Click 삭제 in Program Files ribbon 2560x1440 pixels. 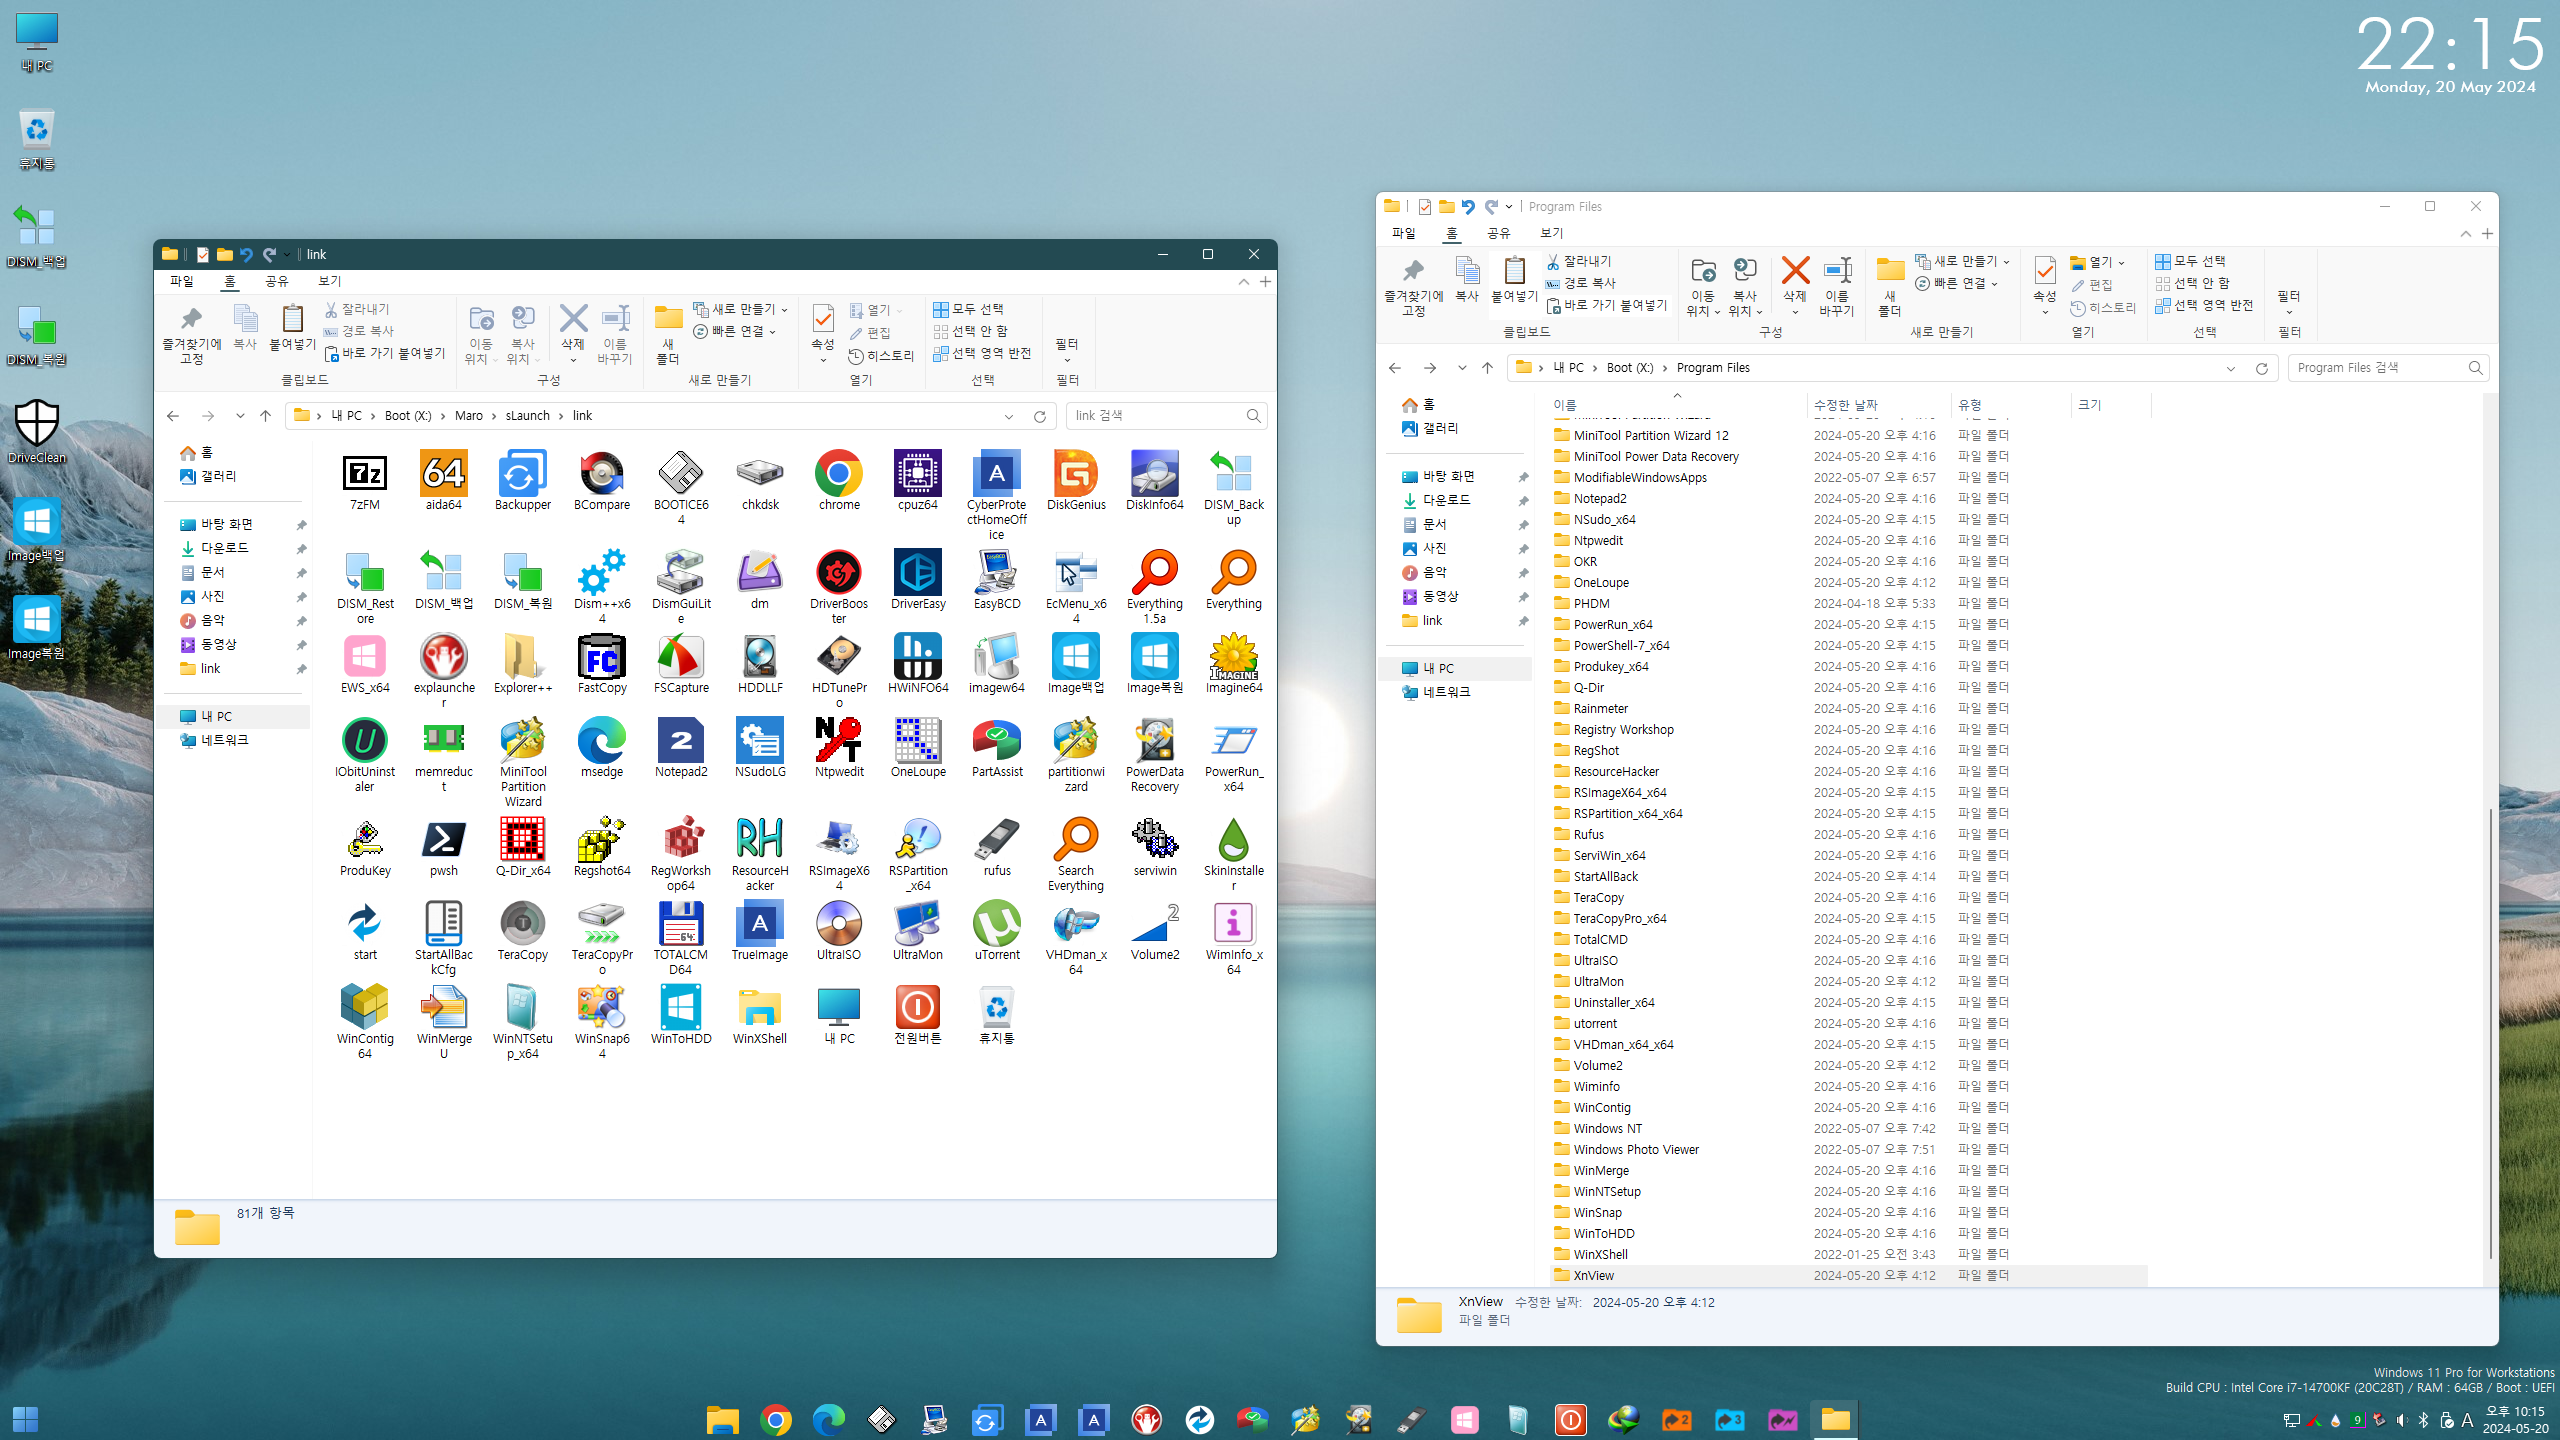1795,285
